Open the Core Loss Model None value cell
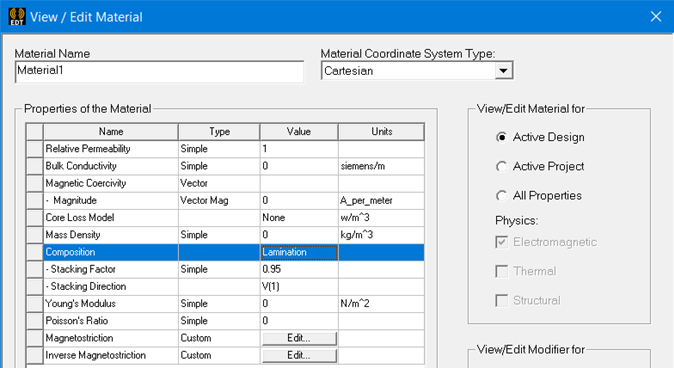 coord(299,218)
